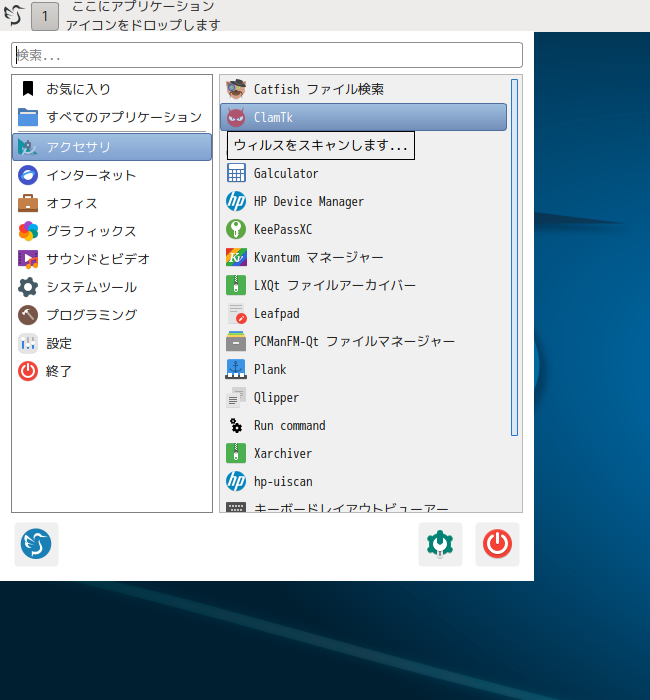650x700 pixels.
Task: Click the HP Device Manager label
Action: point(308,202)
